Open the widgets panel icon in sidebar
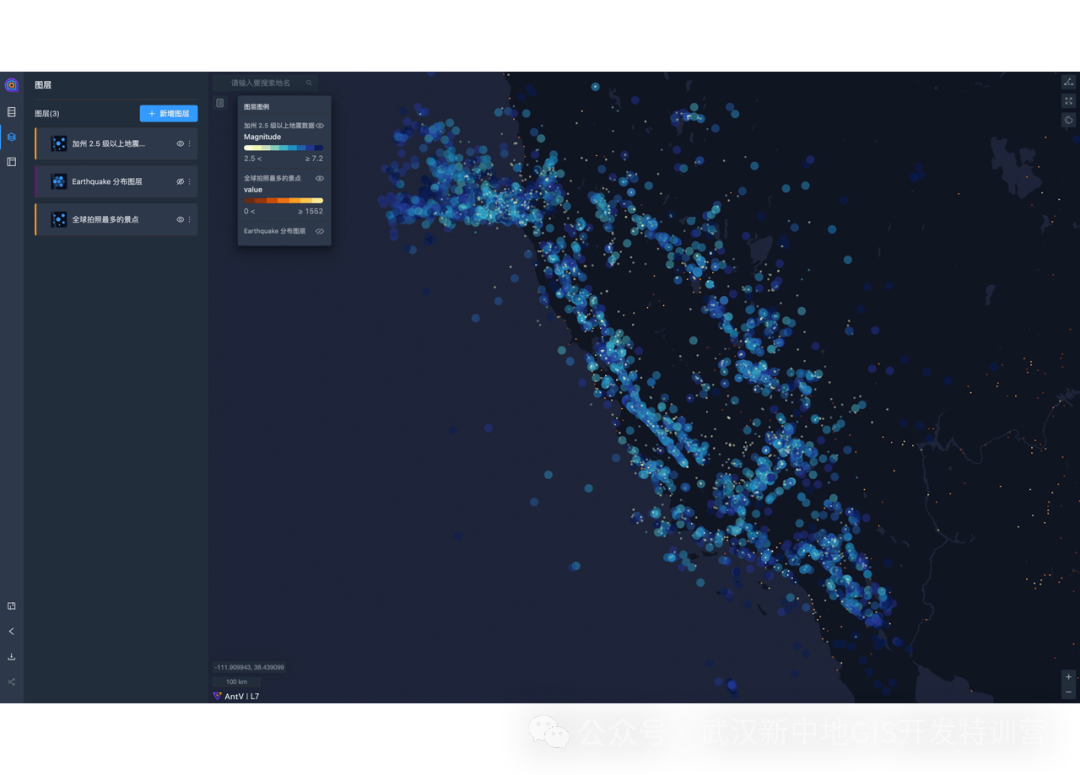 [11, 161]
